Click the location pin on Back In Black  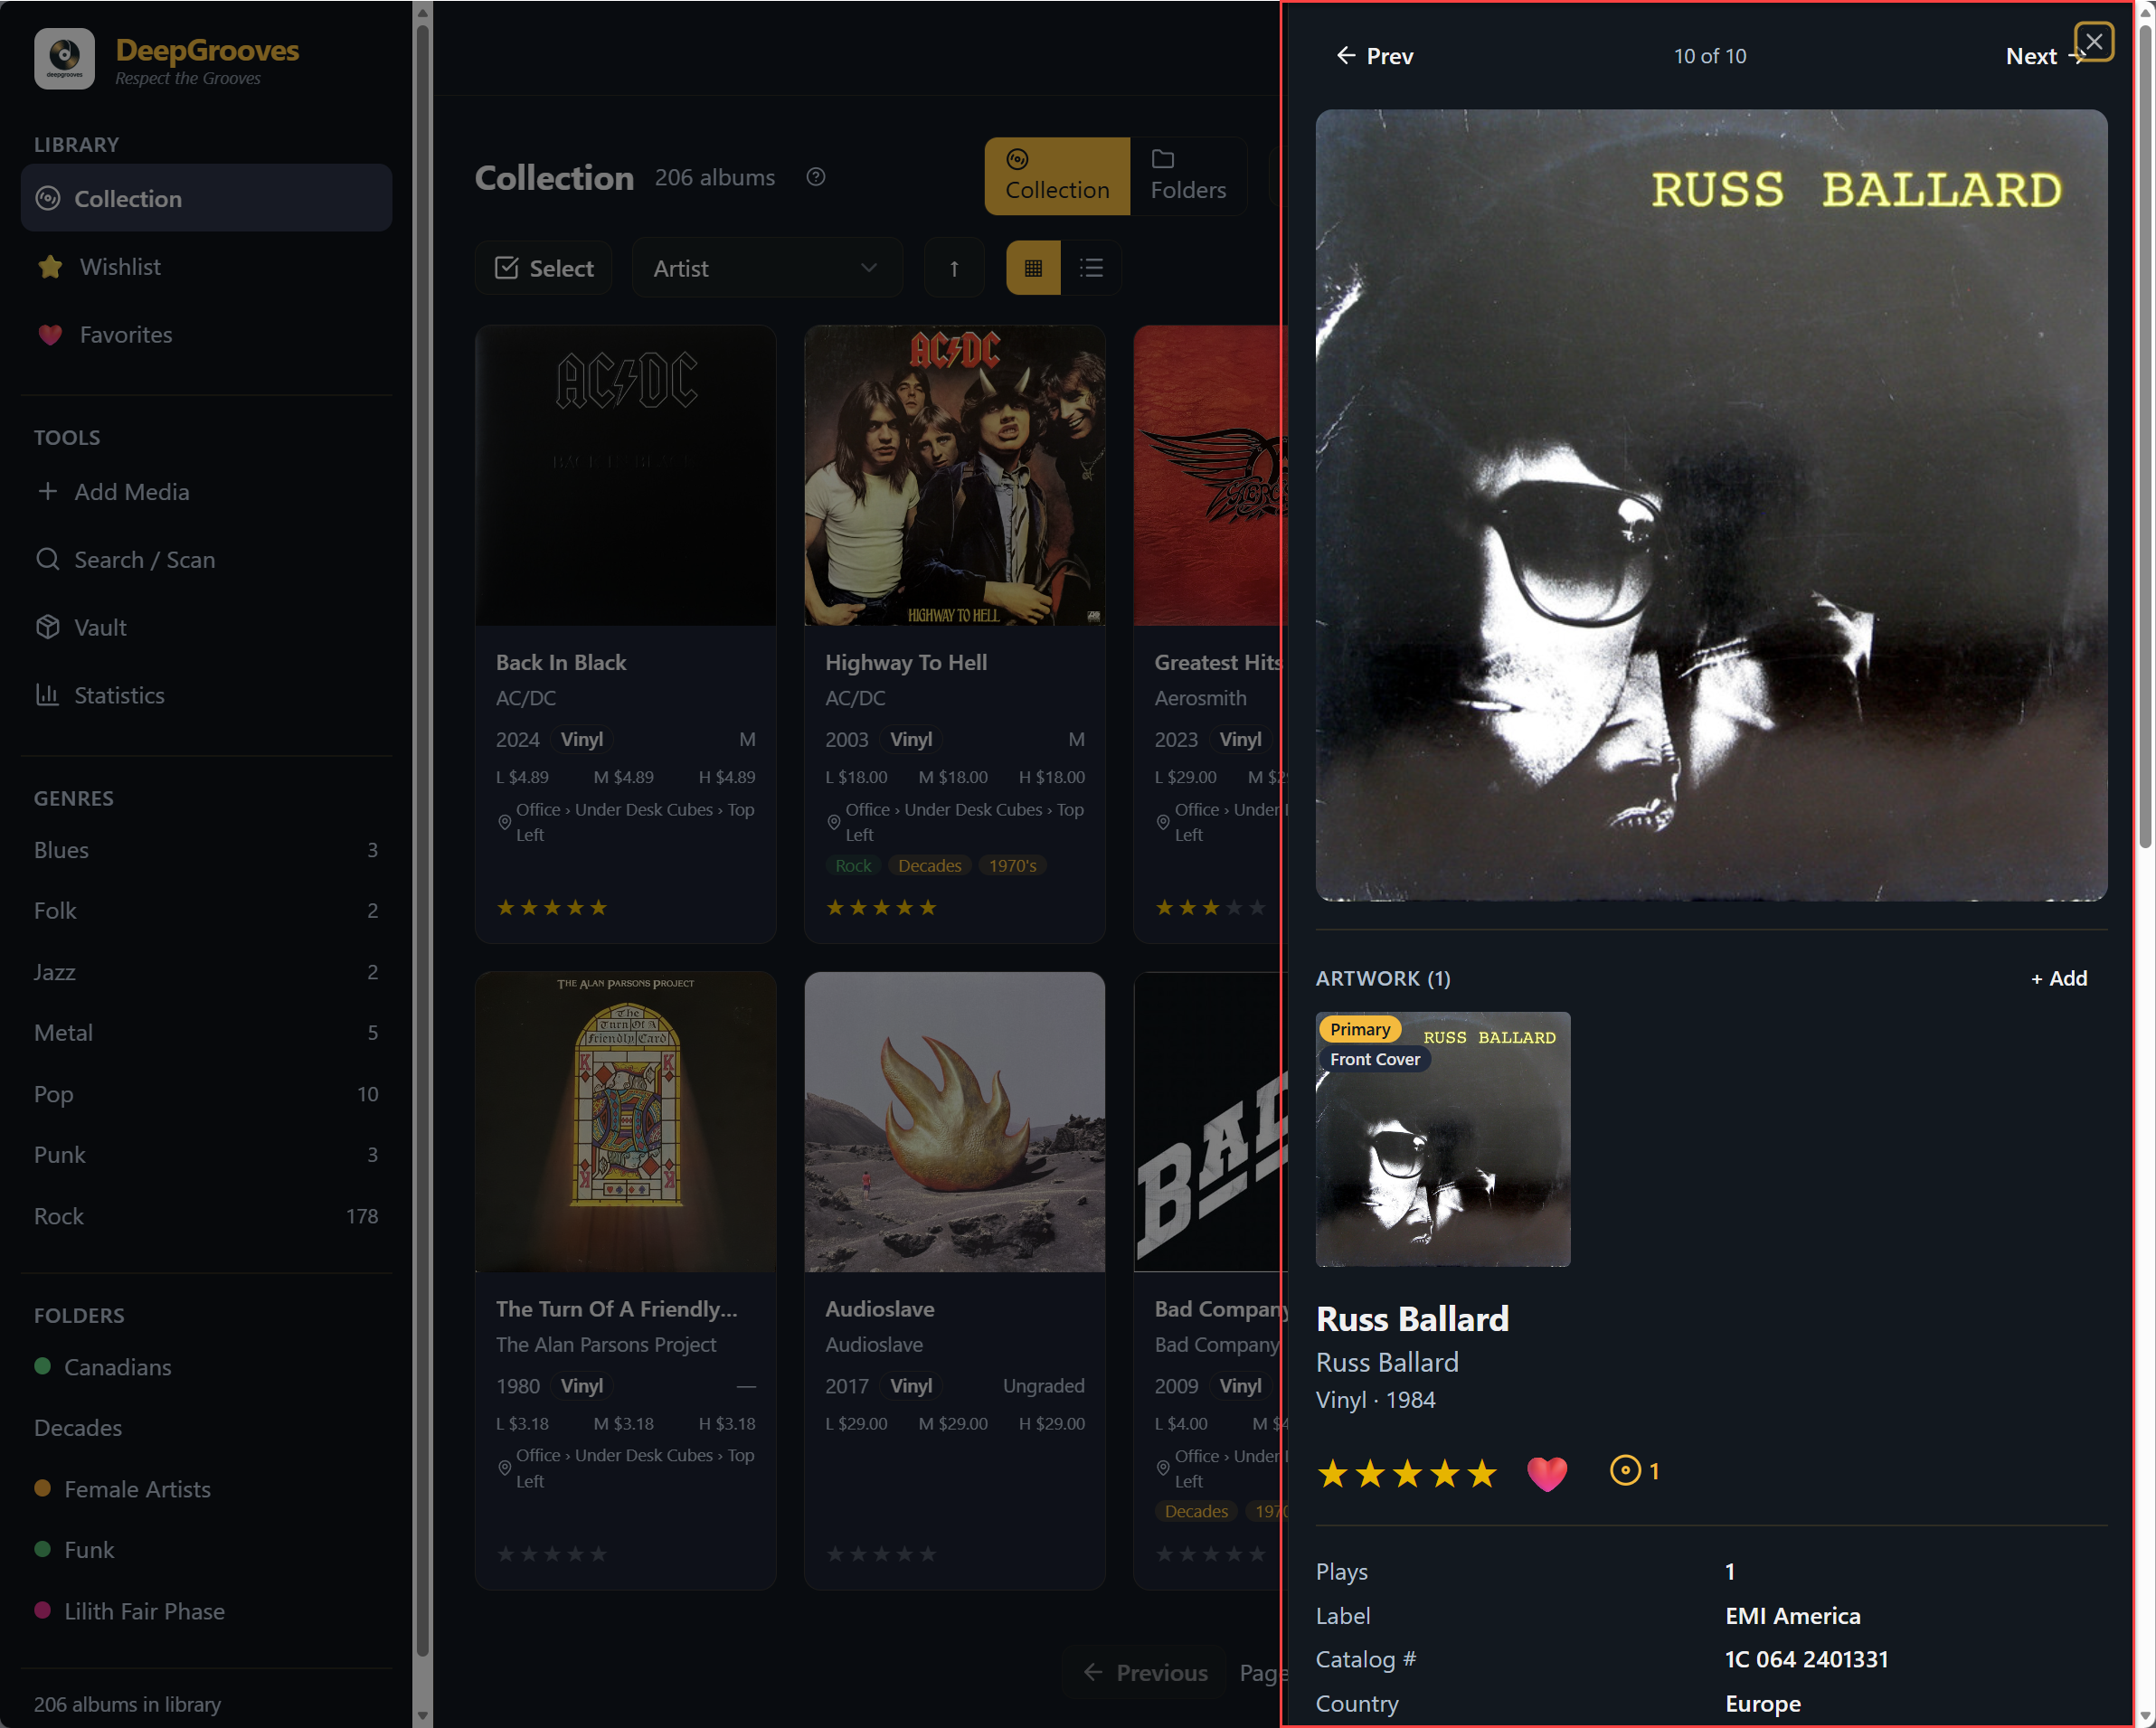(505, 822)
